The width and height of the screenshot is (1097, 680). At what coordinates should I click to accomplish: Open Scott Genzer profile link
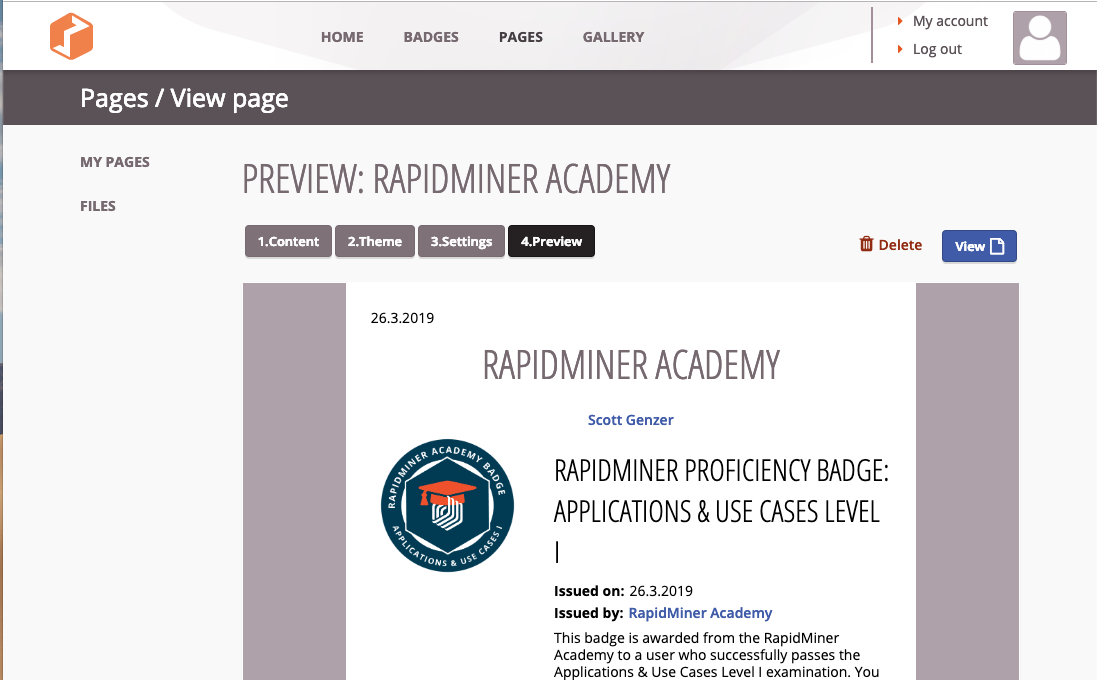coord(630,420)
